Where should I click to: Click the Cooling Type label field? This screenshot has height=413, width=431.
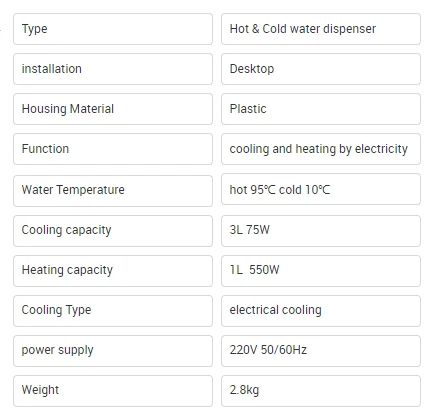(113, 310)
